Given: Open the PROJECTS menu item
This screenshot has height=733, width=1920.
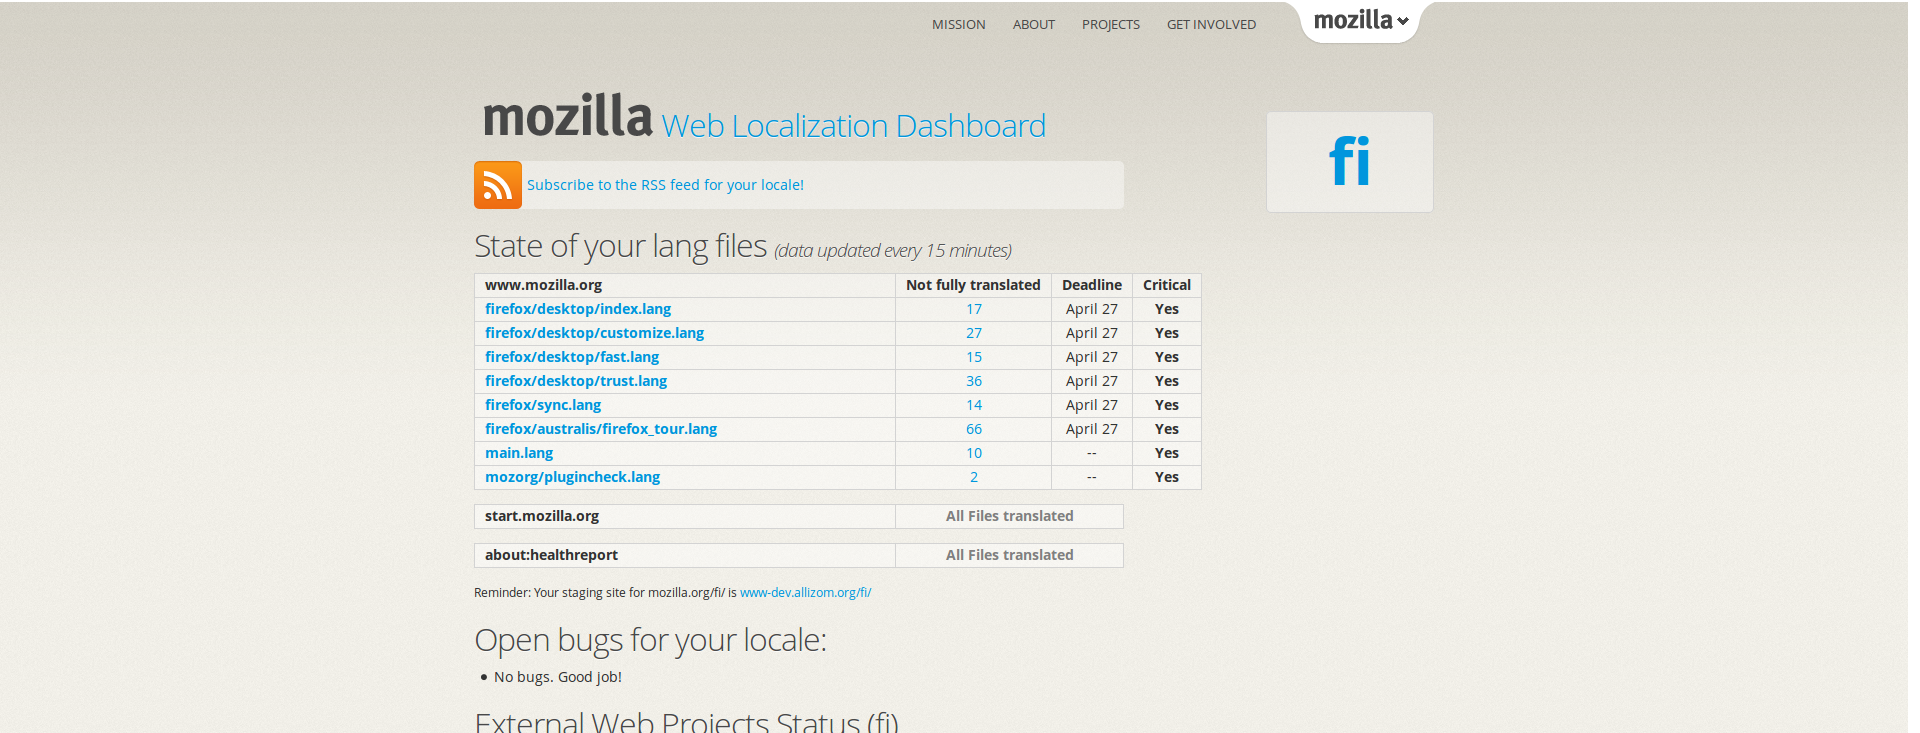Looking at the screenshot, I should 1111,25.
